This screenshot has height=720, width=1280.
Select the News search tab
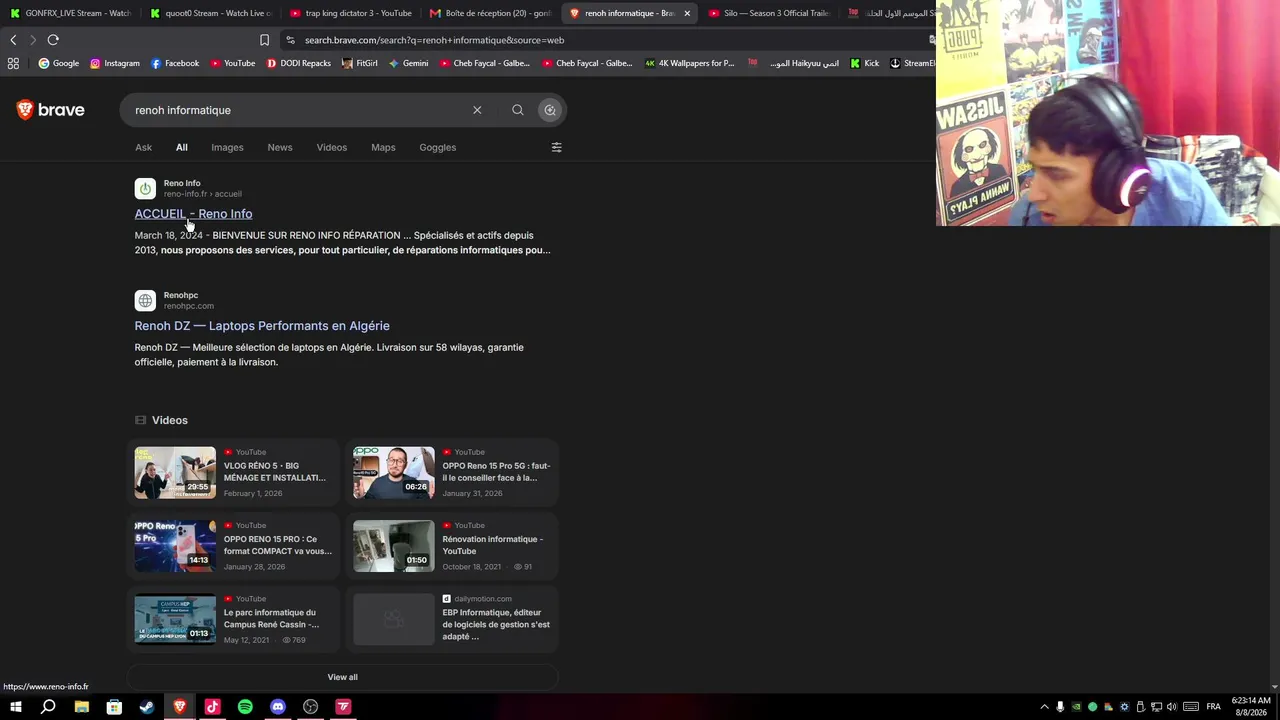pyautogui.click(x=280, y=147)
